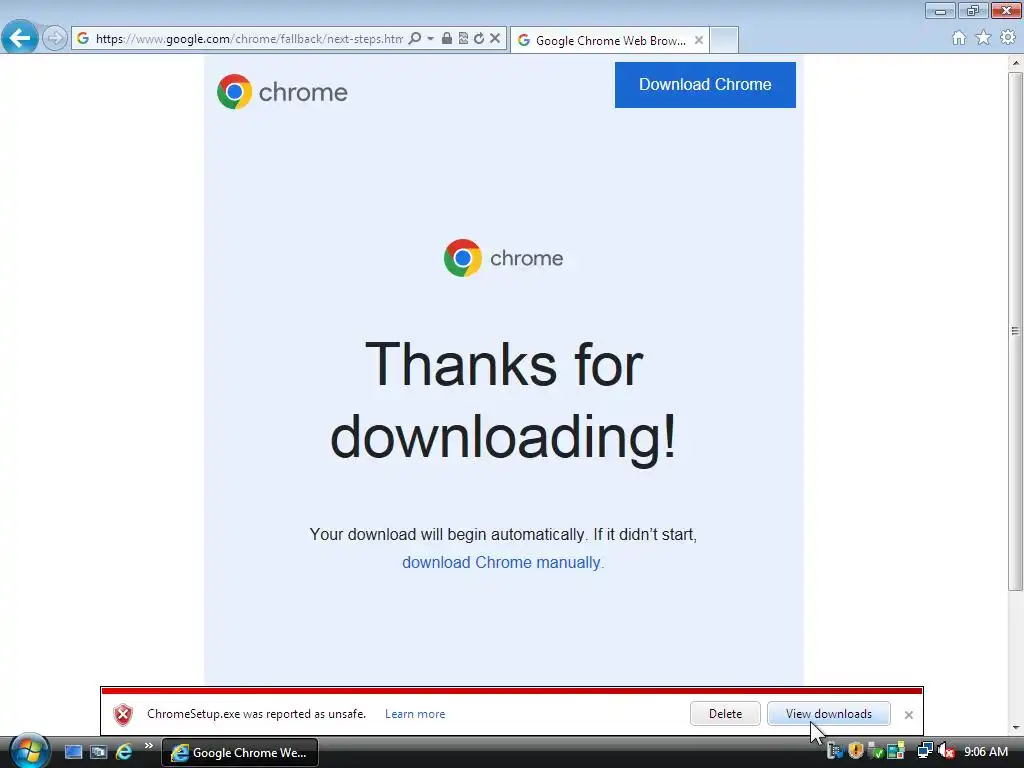
Task: Click the muted volume tray icon
Action: [x=946, y=752]
